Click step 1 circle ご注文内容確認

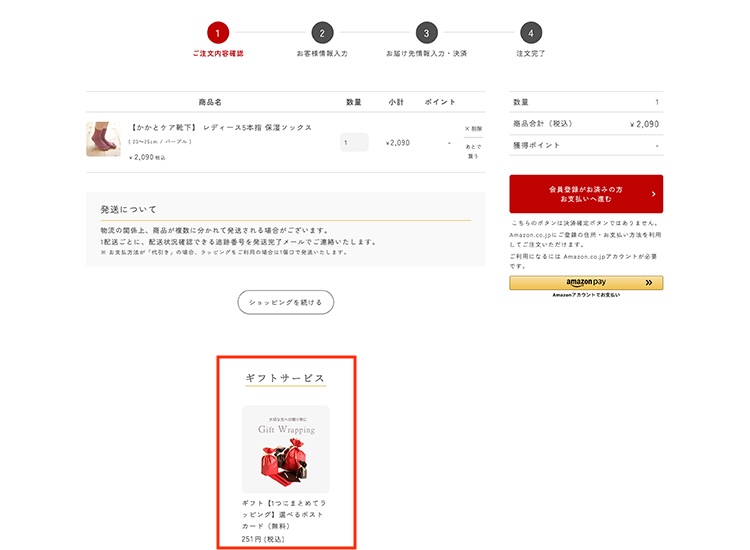pyautogui.click(x=218, y=33)
